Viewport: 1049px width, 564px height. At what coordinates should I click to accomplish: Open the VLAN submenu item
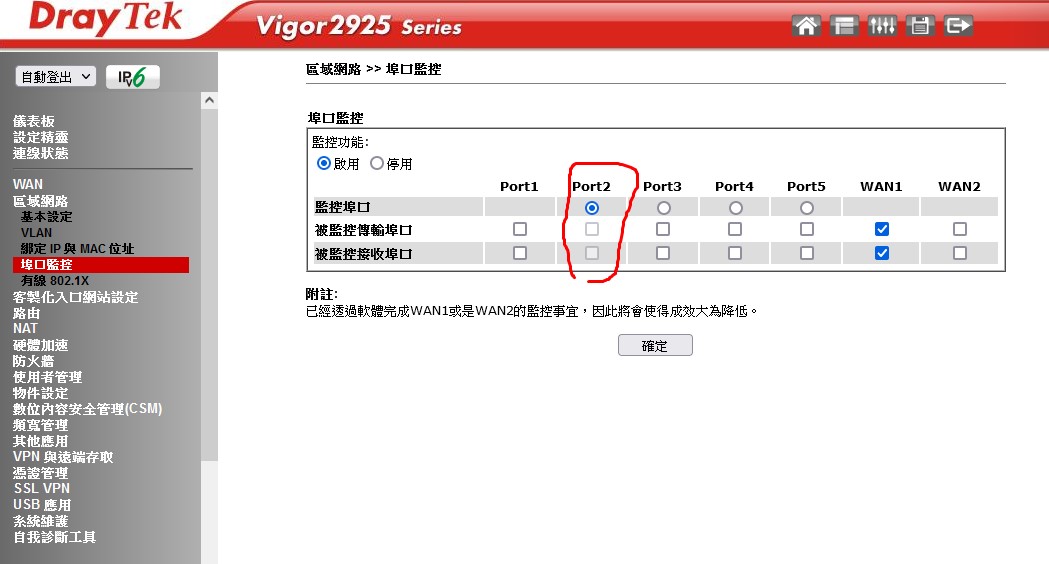[x=36, y=233]
